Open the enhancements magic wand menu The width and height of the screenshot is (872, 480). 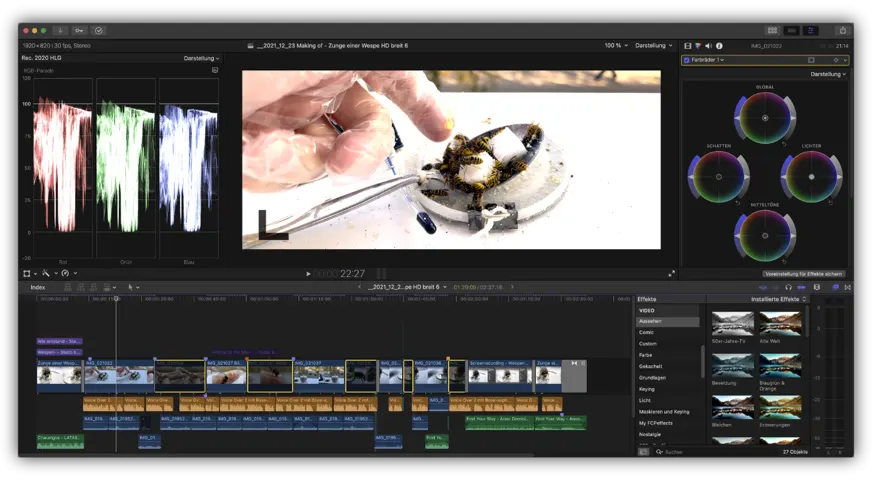pyautogui.click(x=49, y=273)
